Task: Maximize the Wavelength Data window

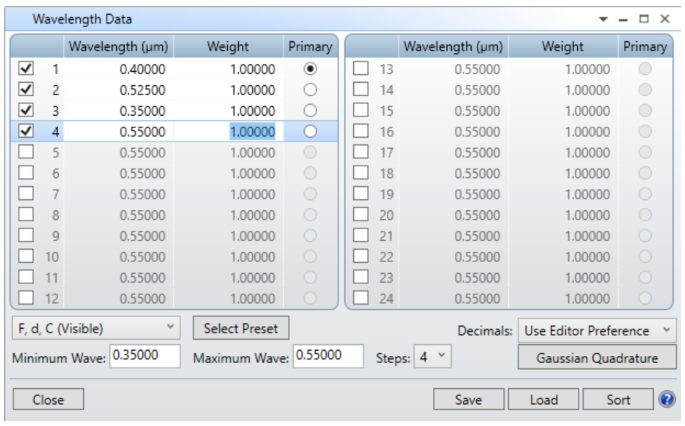Action: (644, 19)
